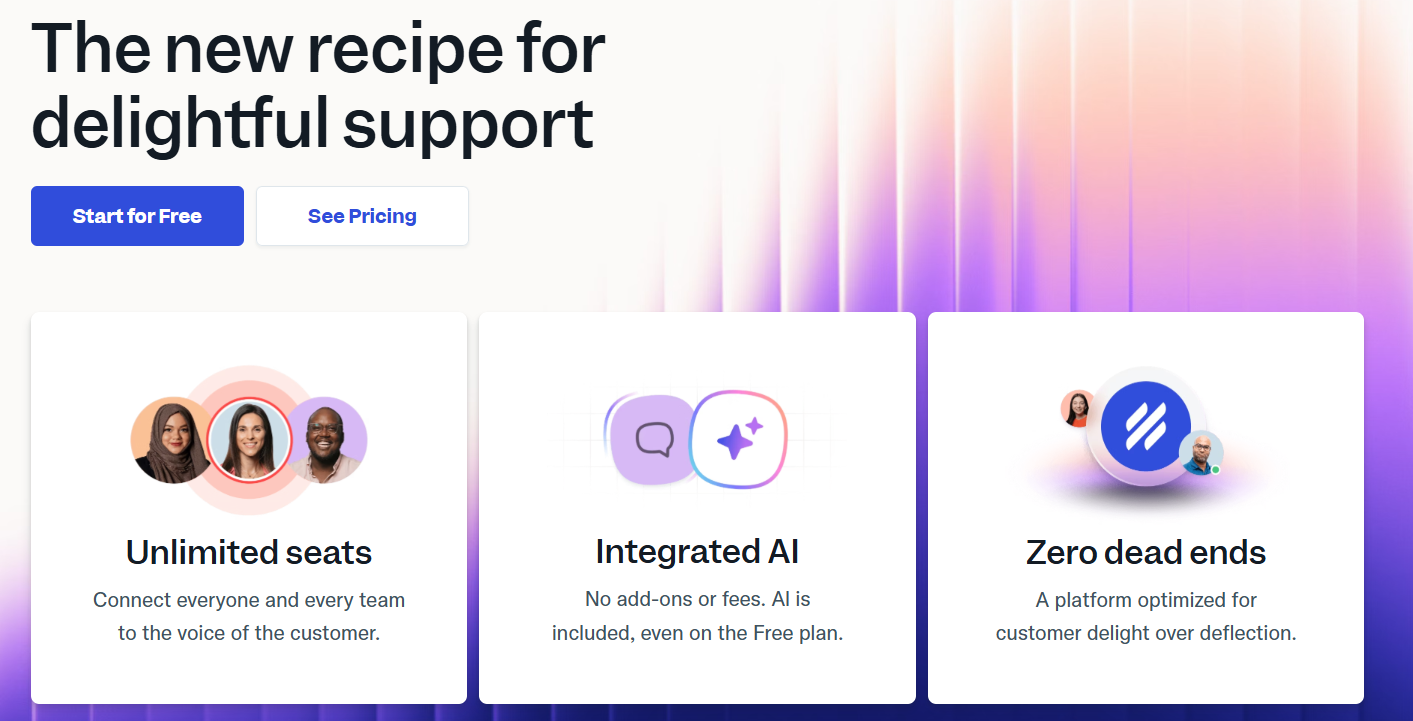
Task: Select the man avatar with green status dot
Action: coord(1201,453)
